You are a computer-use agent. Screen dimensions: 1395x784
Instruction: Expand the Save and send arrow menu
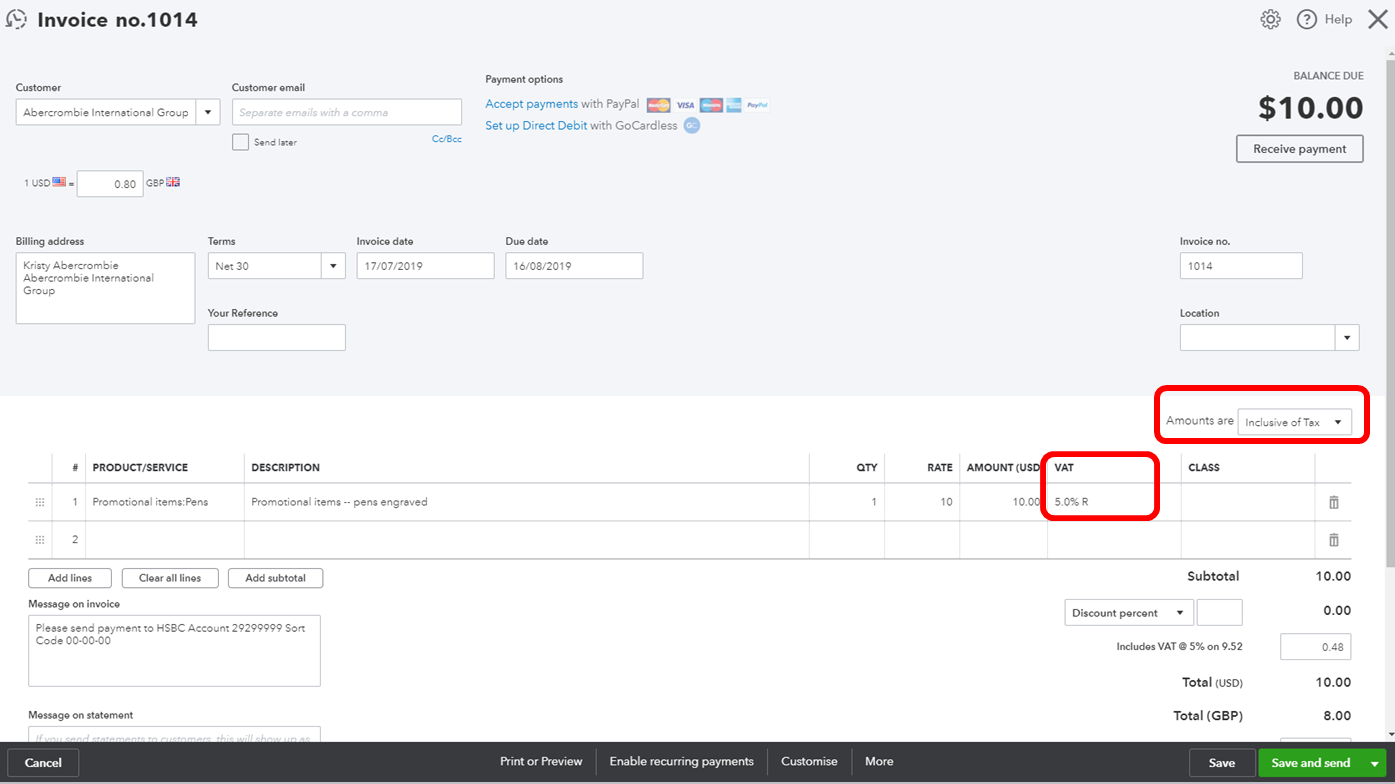[x=1374, y=763]
